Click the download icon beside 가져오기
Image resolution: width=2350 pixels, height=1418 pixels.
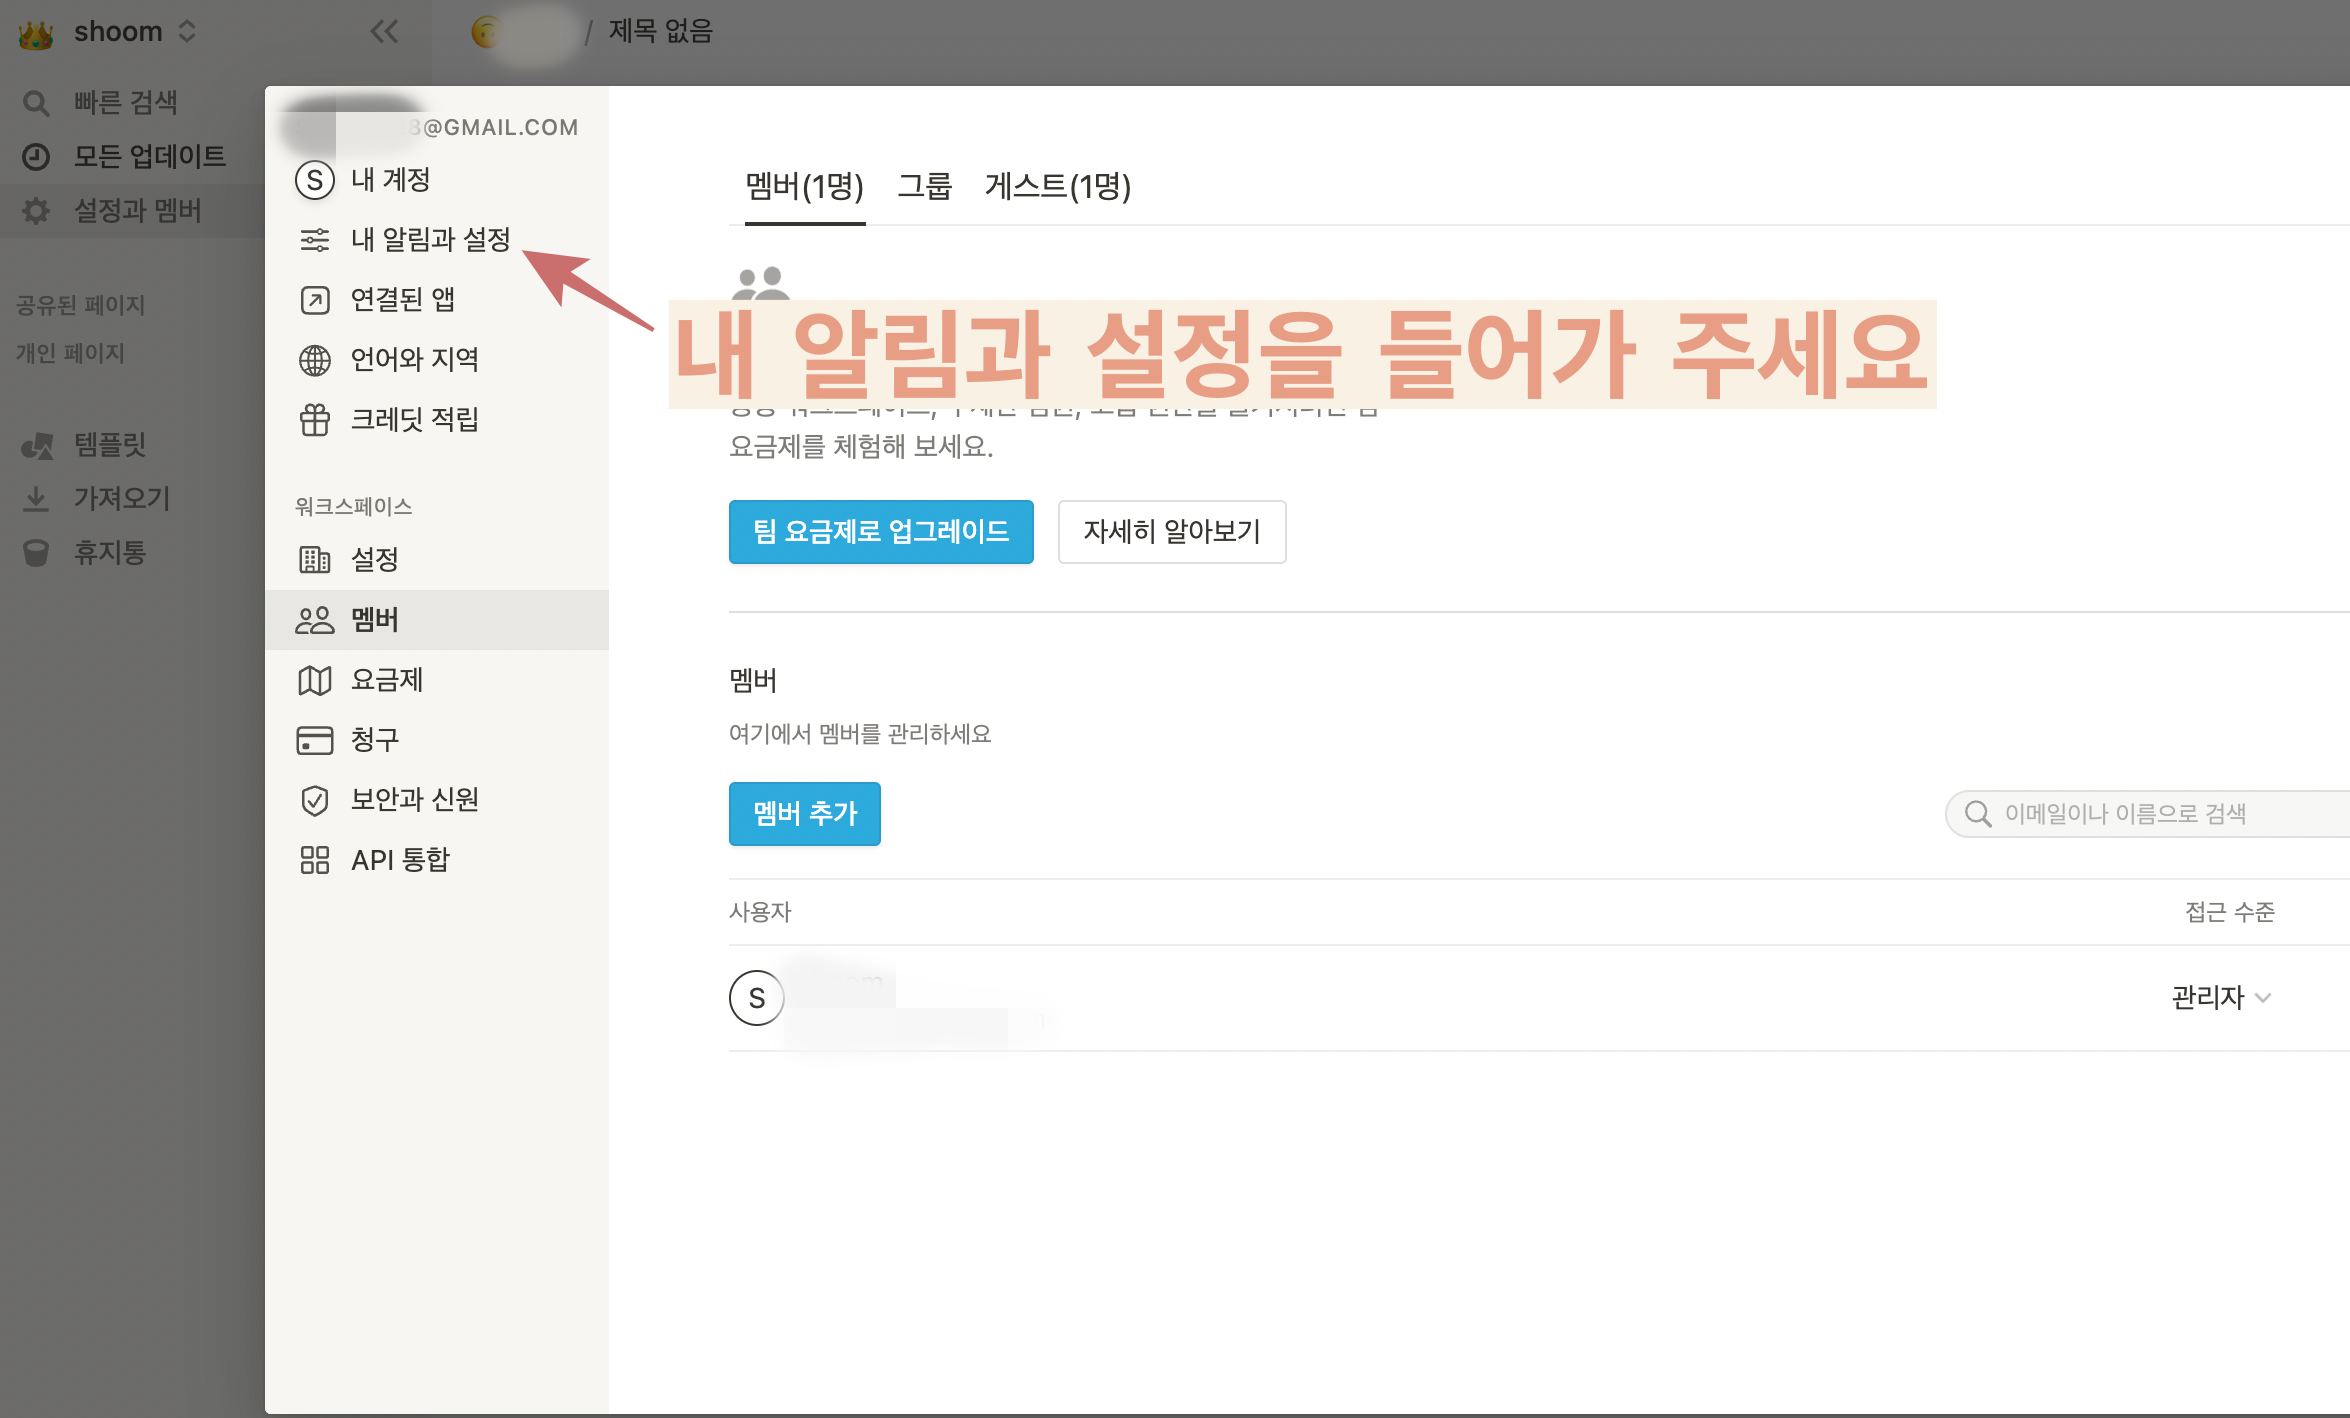pyautogui.click(x=36, y=498)
